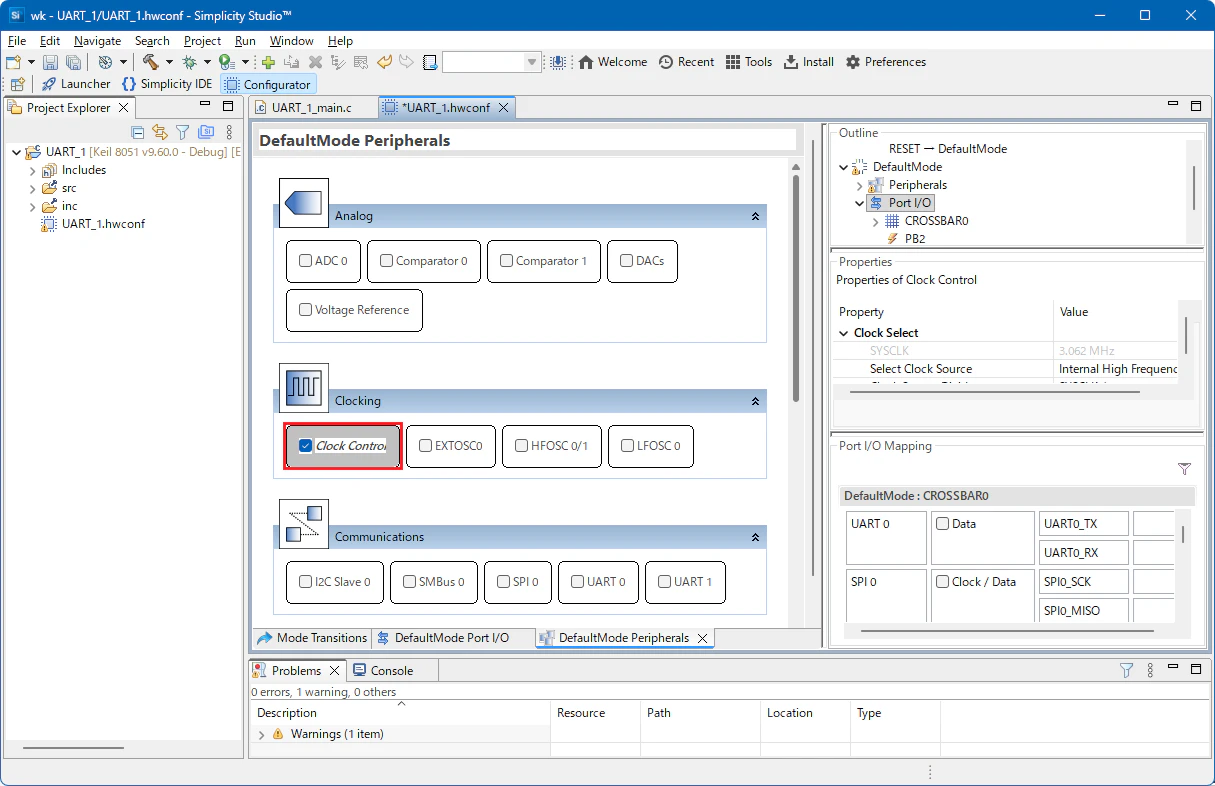Screen dimensions: 1215x786
Task: Open the toolbar search combo box dropdown
Action: coord(532,62)
